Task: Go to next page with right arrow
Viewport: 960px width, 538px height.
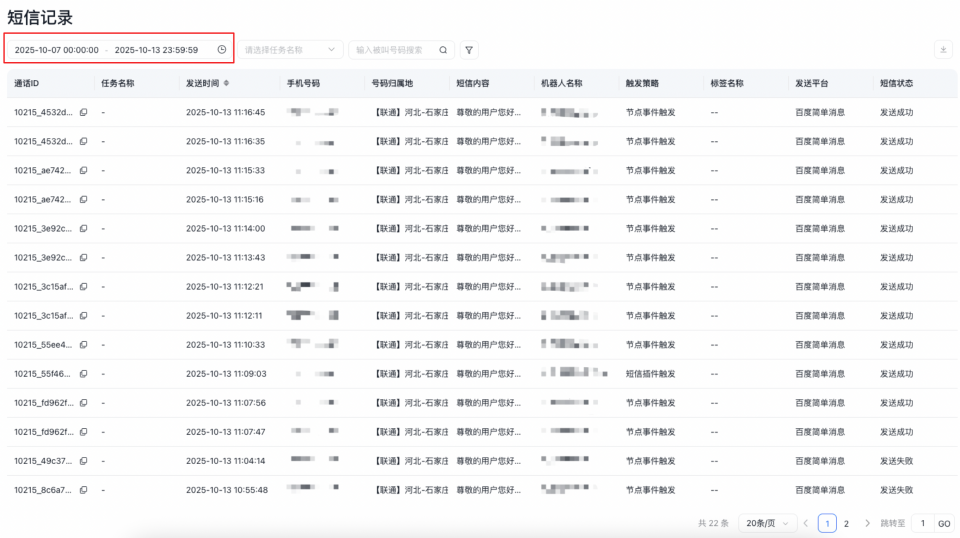Action: pos(867,523)
